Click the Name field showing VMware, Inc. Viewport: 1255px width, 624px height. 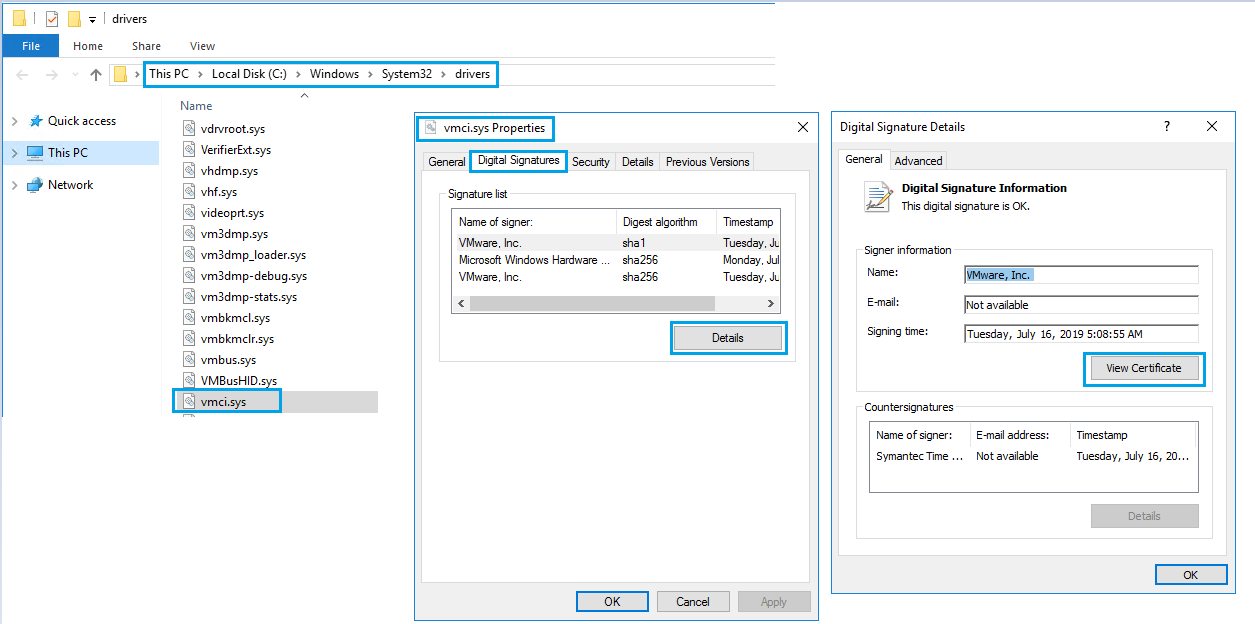click(x=1080, y=273)
